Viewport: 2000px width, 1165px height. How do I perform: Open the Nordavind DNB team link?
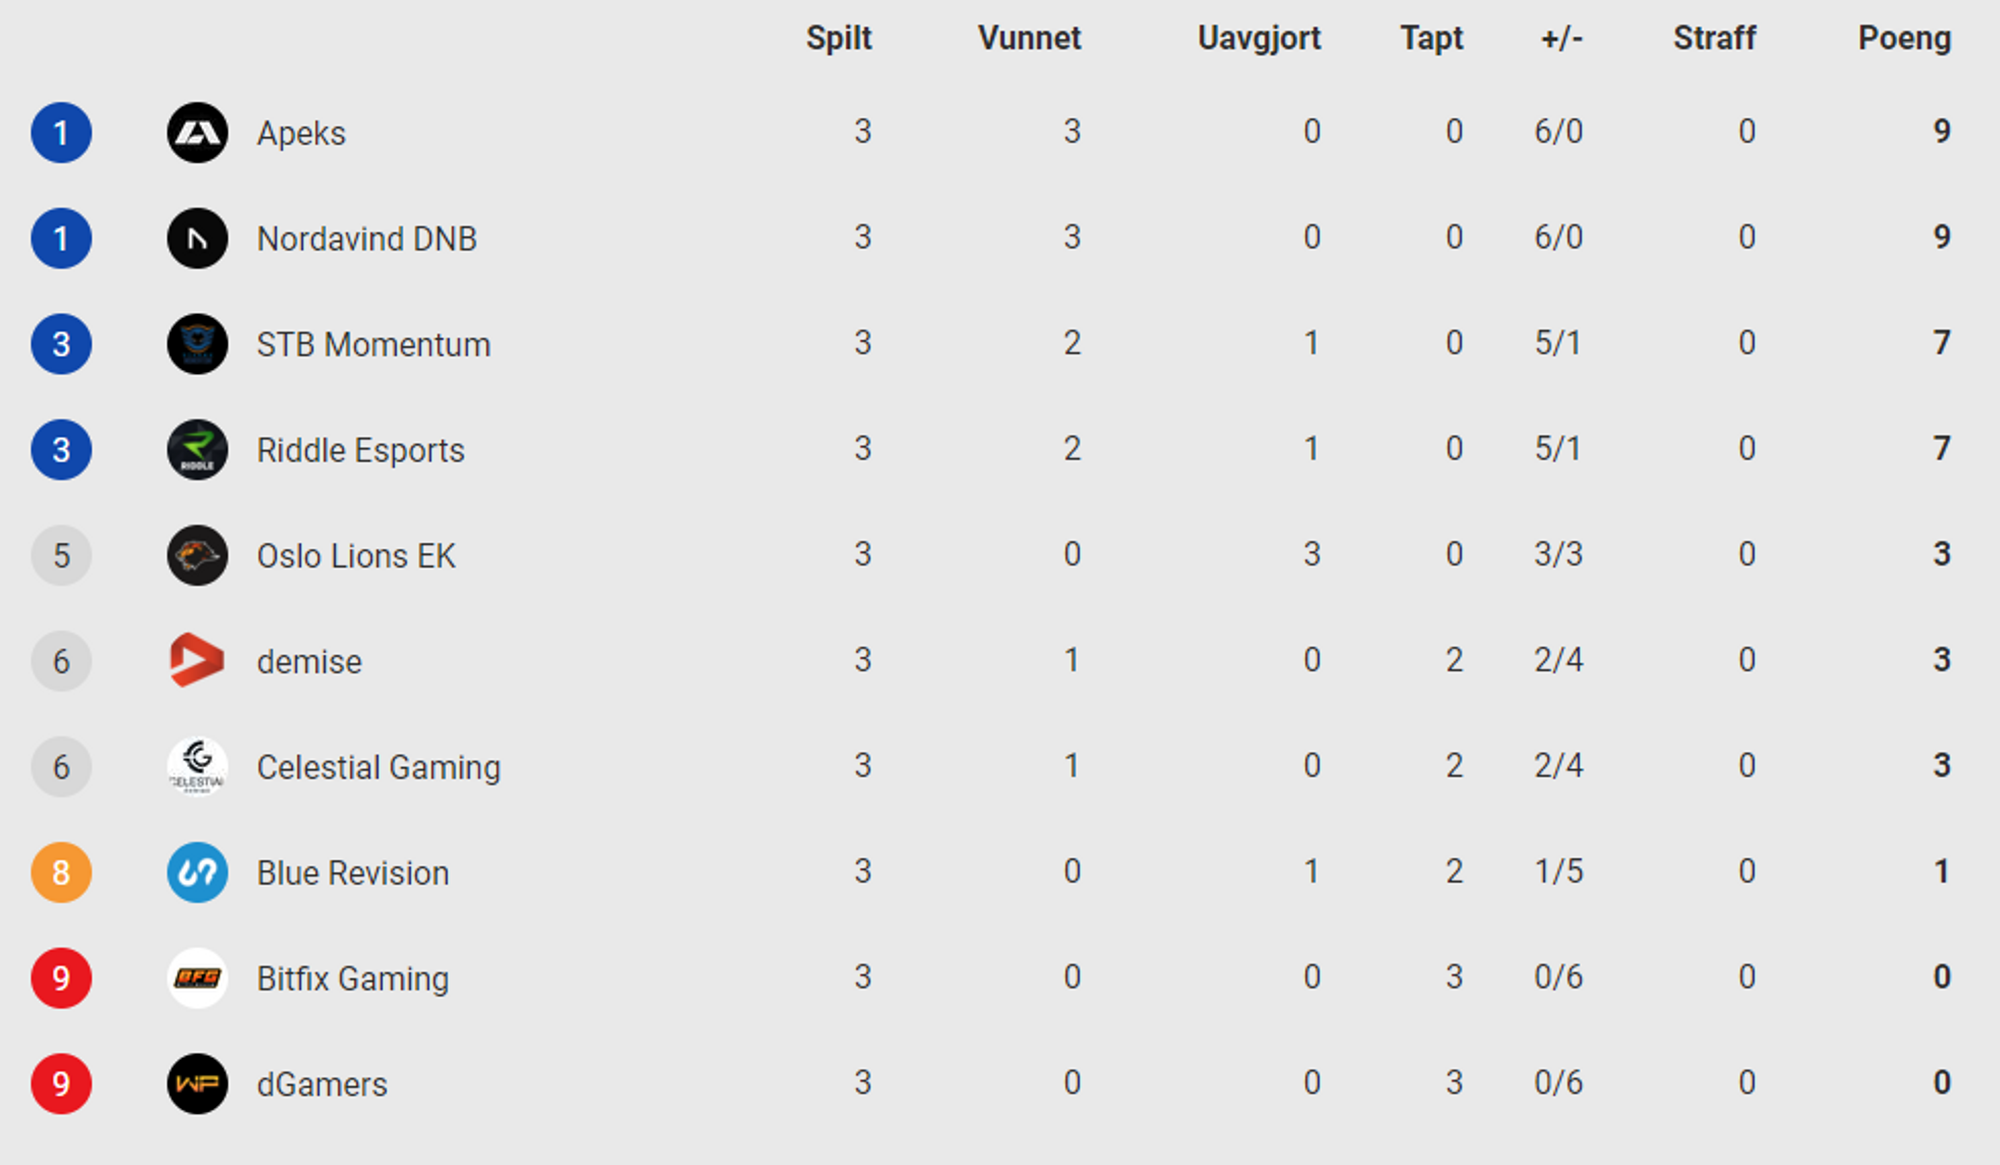click(x=367, y=239)
